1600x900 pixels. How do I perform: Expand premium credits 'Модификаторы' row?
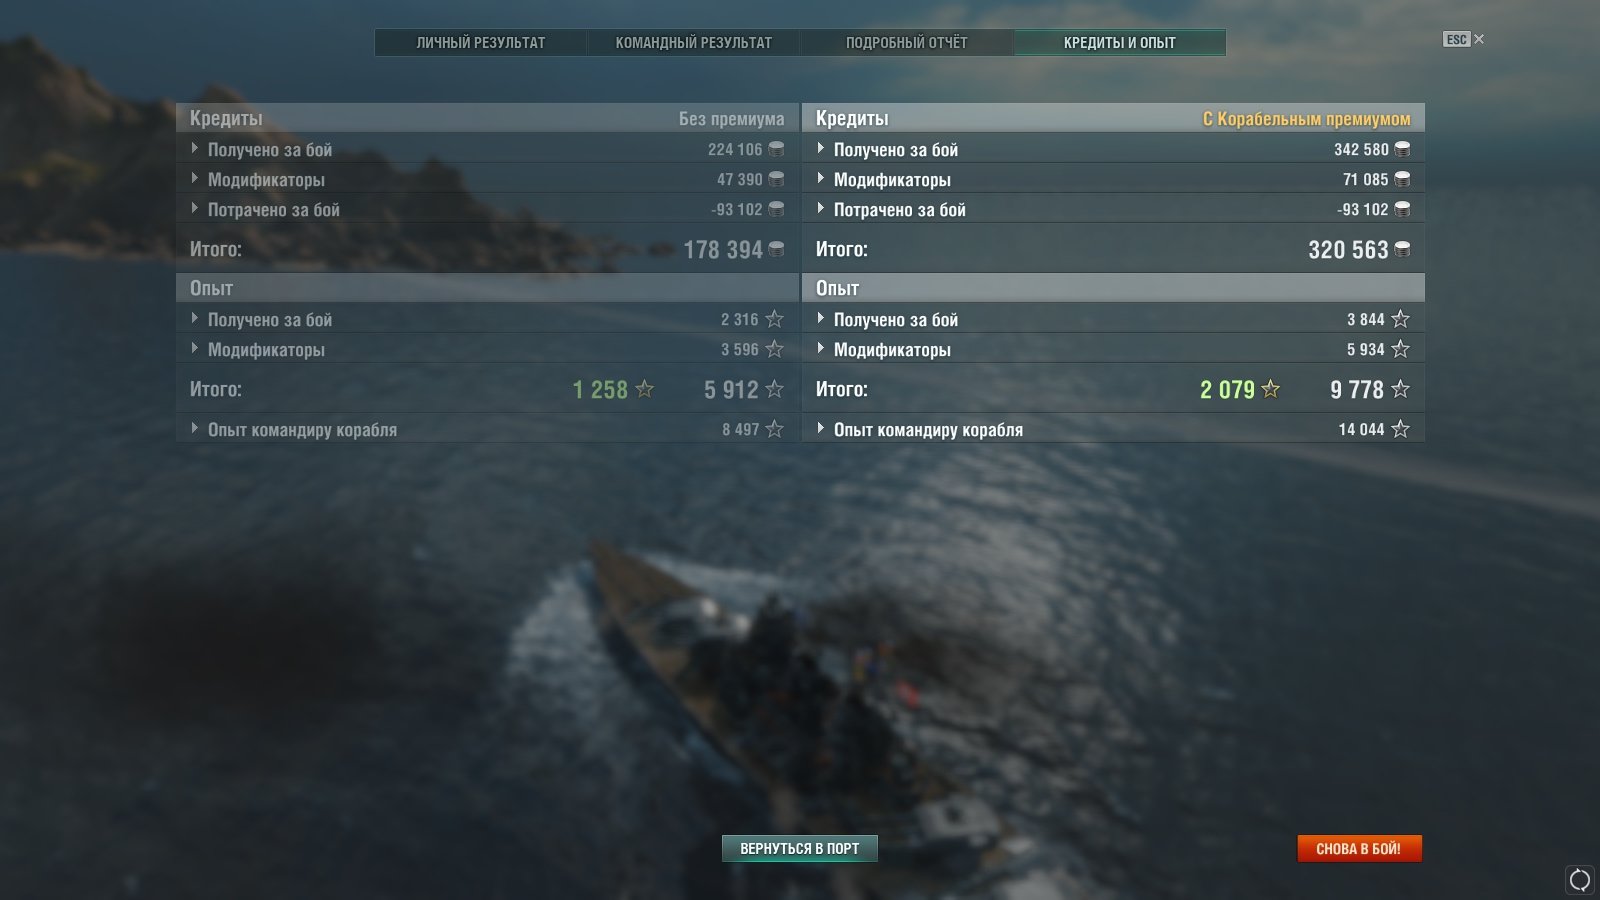(820, 179)
